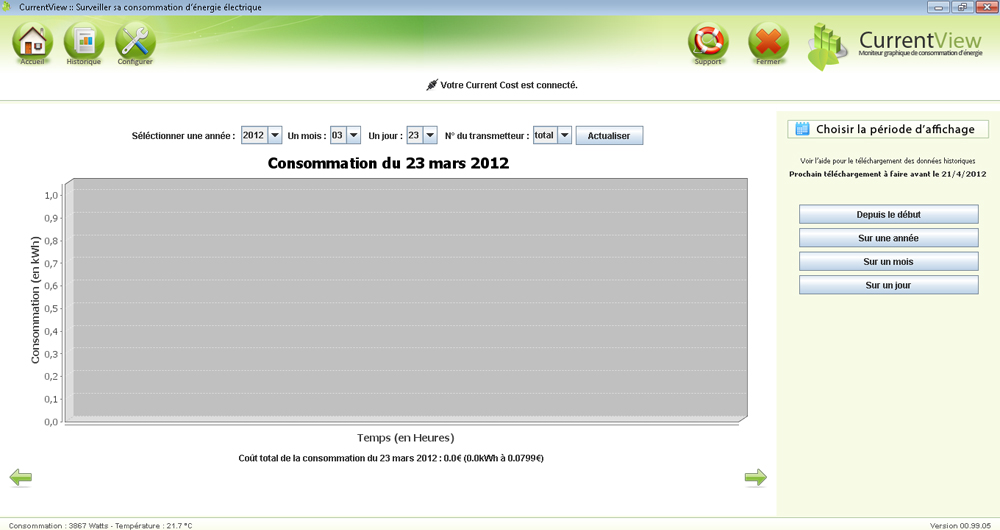Select the Depuis le début period
This screenshot has width=1000, height=530.
point(888,215)
